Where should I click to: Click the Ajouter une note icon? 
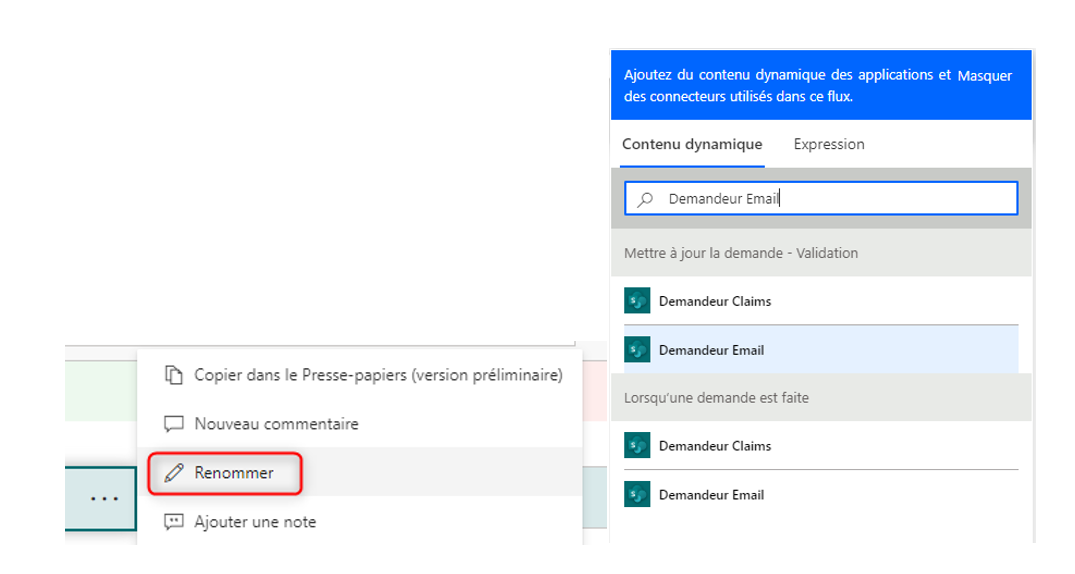point(173,522)
